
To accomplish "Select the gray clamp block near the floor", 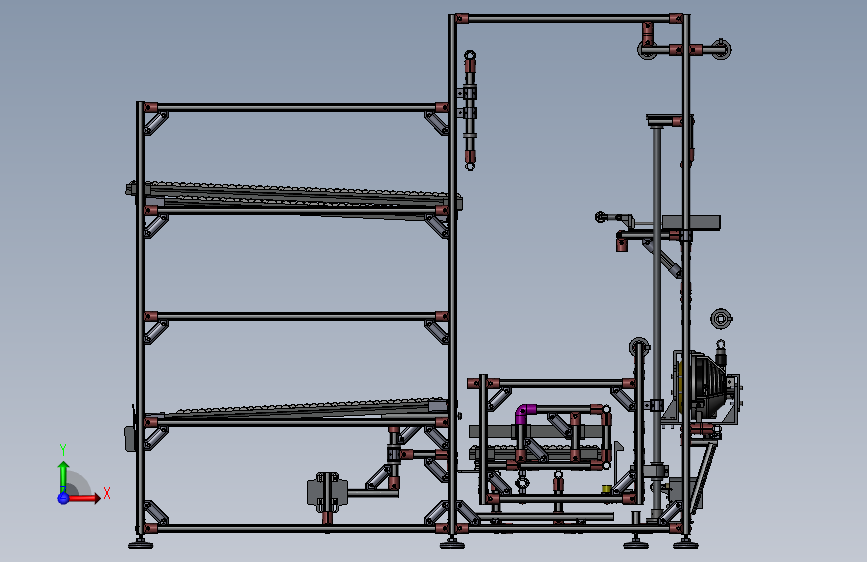I will (327, 491).
